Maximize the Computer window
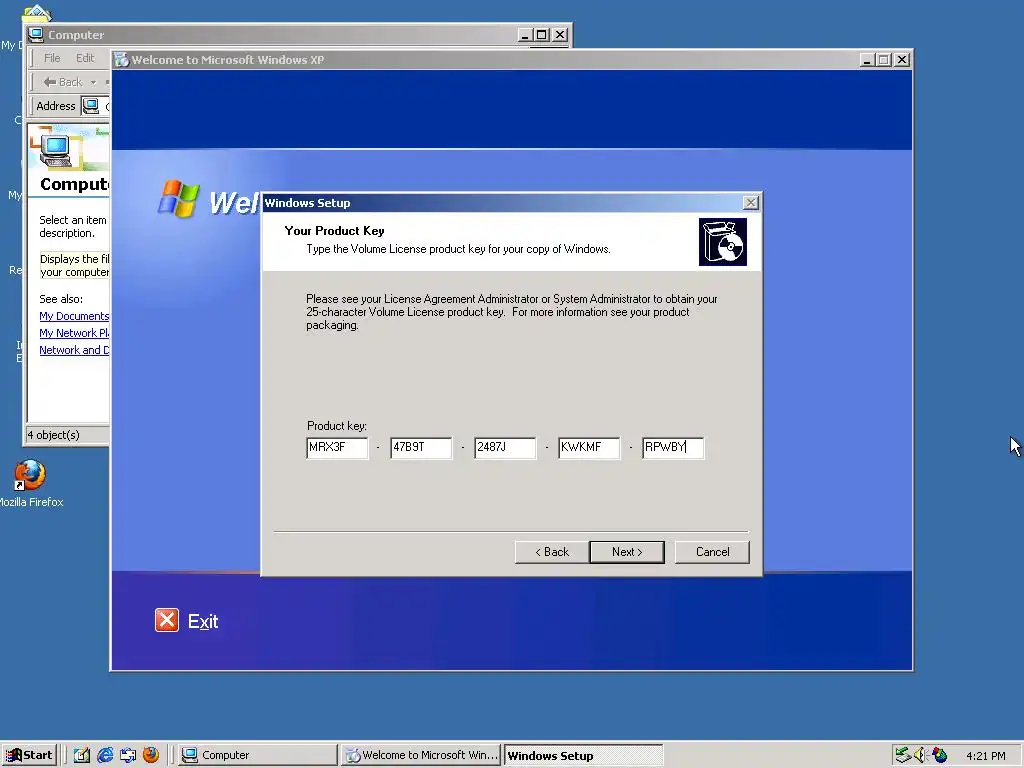Image resolution: width=1024 pixels, height=768 pixels. [x=542, y=35]
